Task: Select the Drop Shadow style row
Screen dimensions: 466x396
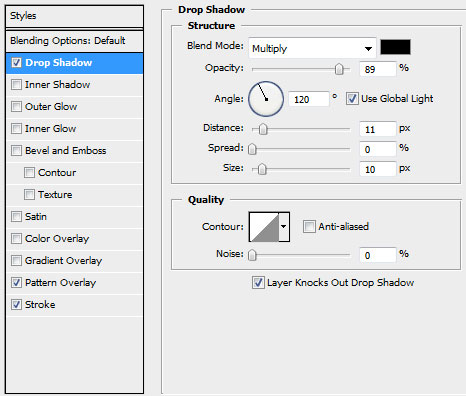Action: 74,63
